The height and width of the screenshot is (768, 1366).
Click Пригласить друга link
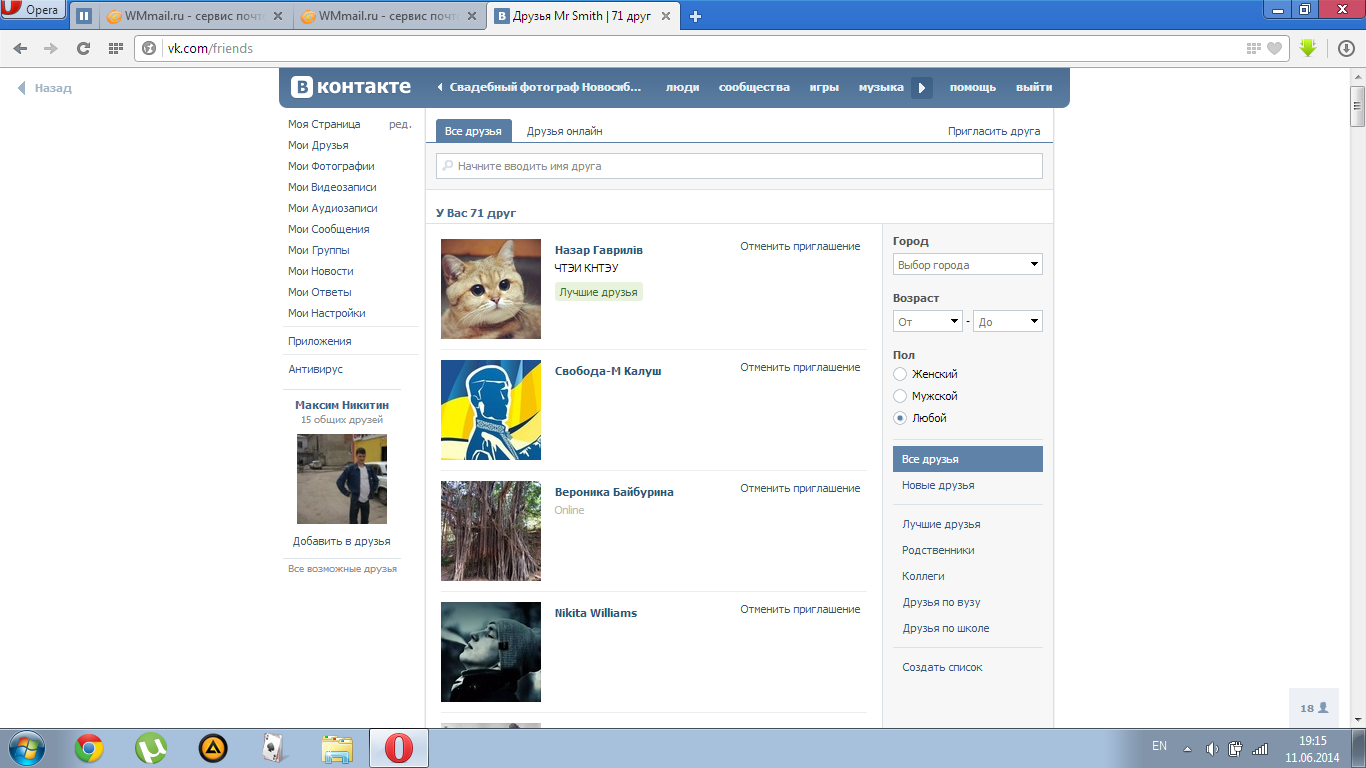pyautogui.click(x=994, y=131)
